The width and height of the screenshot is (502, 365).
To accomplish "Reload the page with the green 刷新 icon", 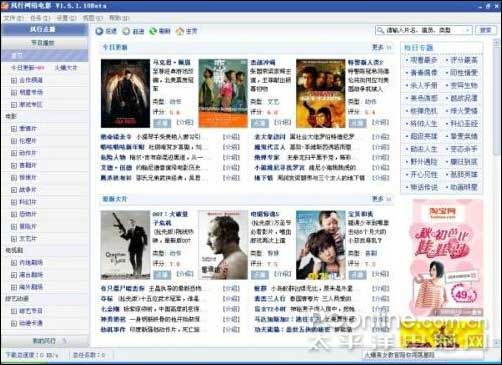I will click(153, 31).
